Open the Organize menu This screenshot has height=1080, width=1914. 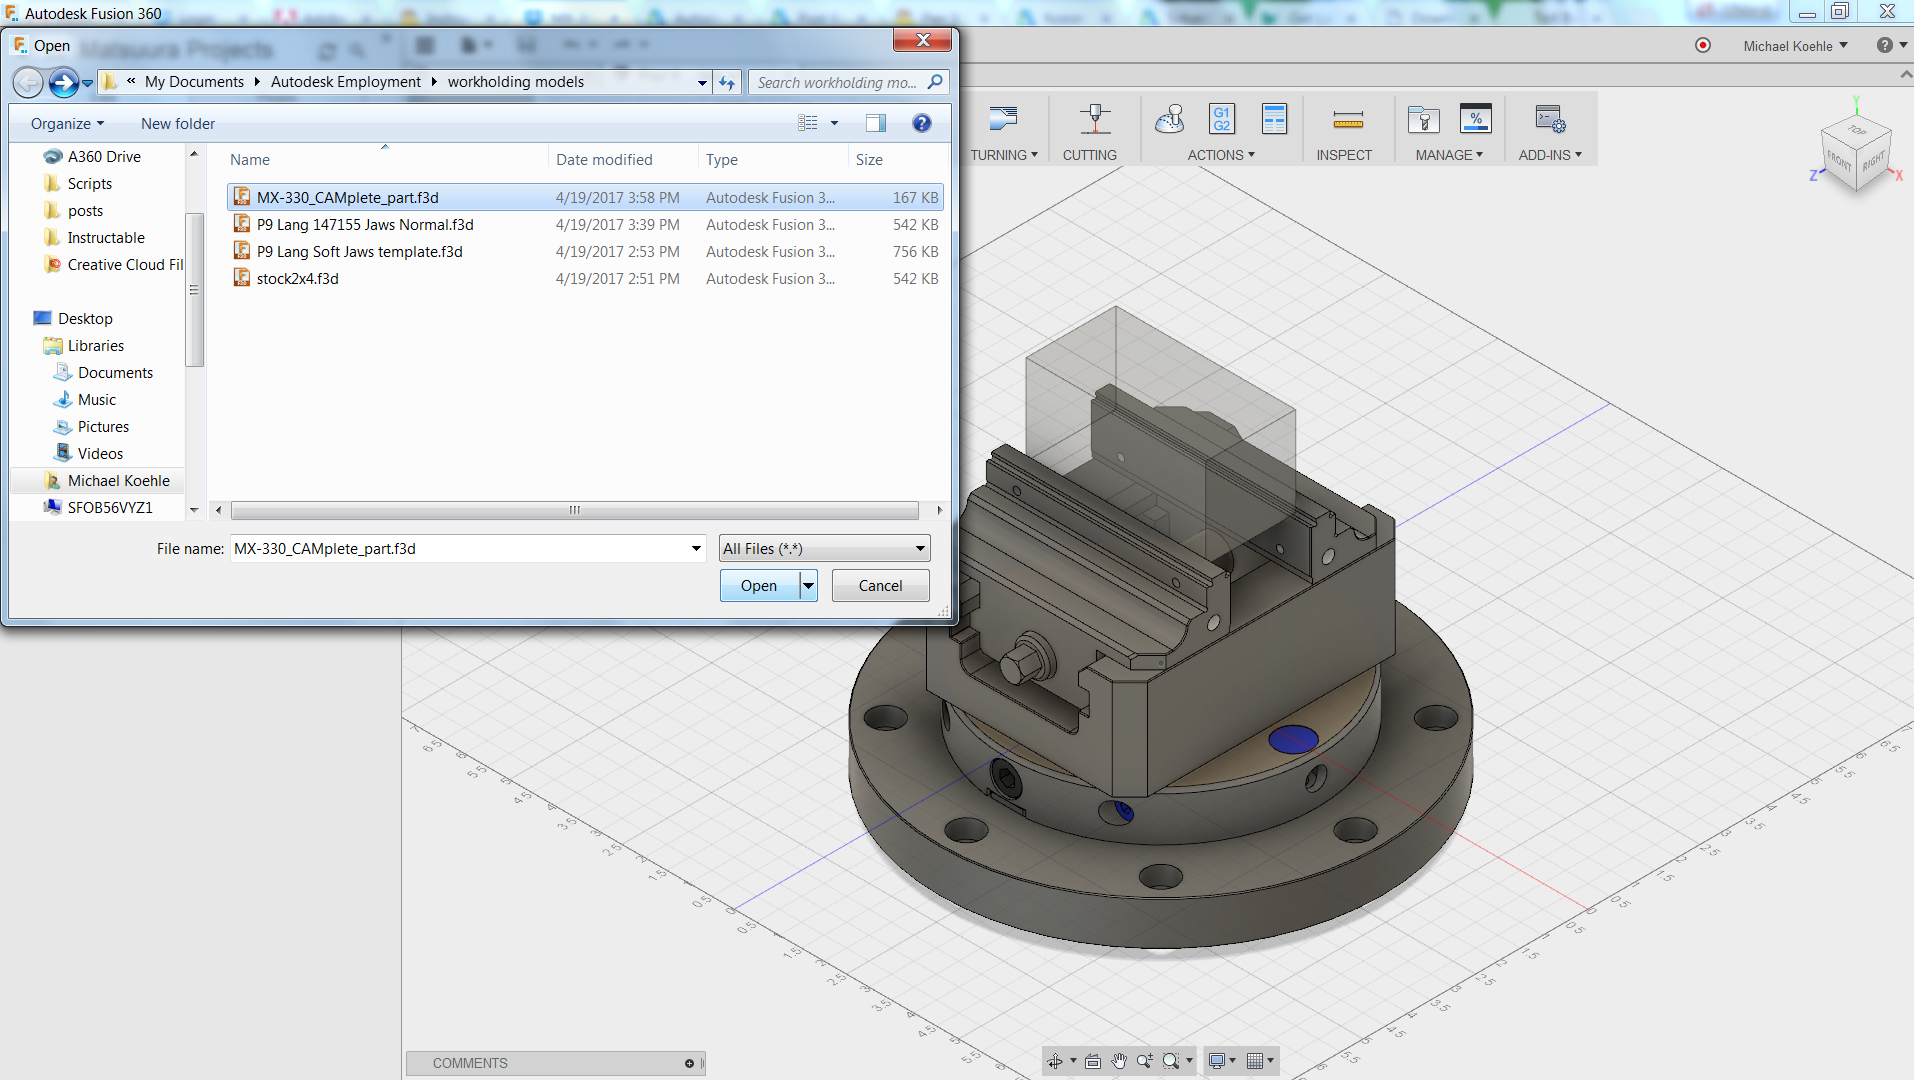[x=67, y=124]
